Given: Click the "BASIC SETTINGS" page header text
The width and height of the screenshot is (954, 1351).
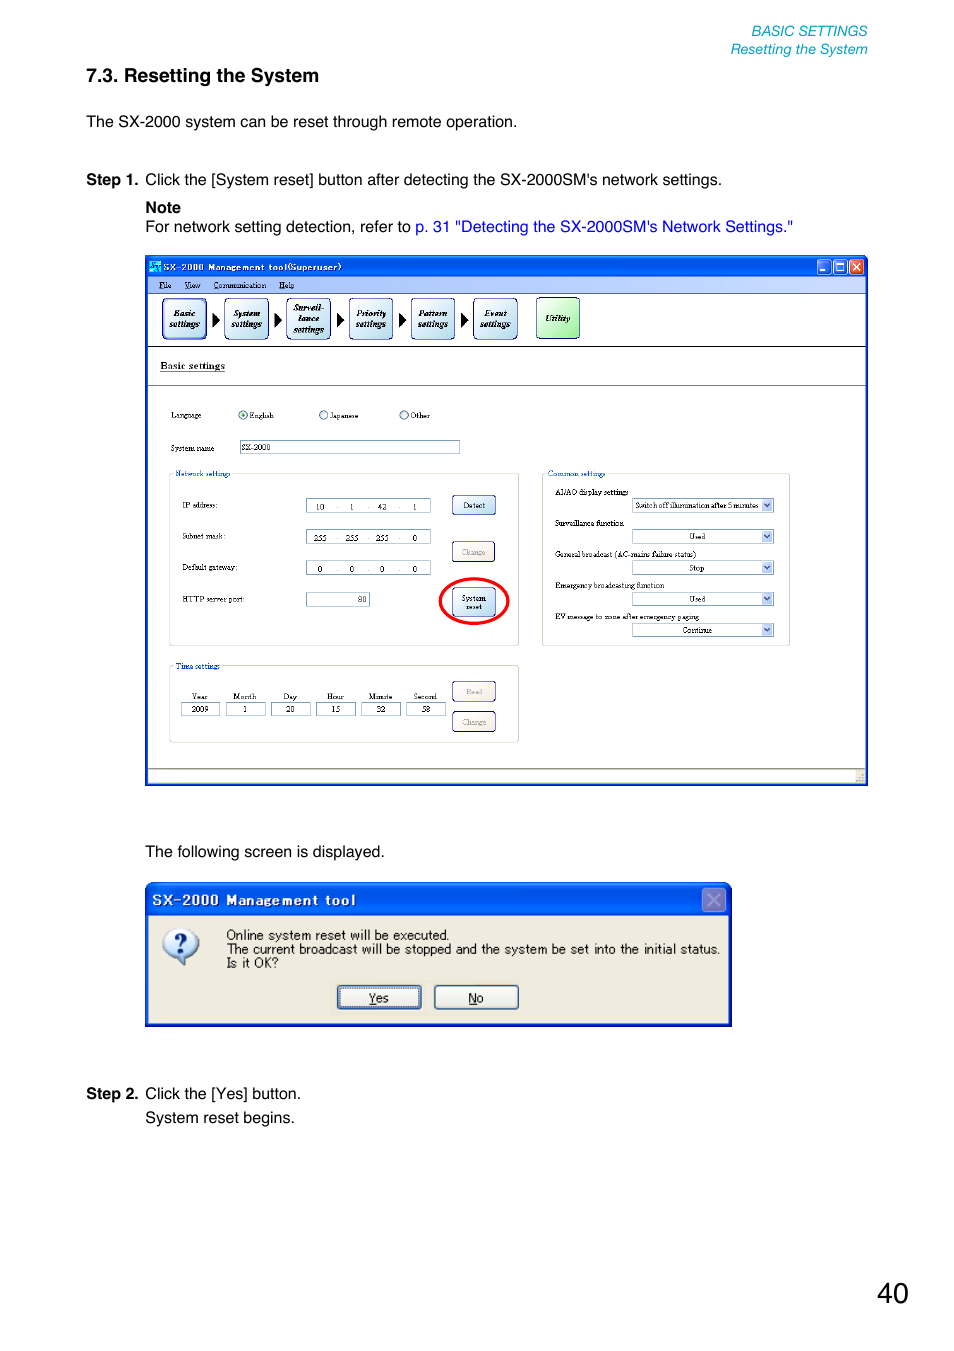Looking at the screenshot, I should 809,31.
